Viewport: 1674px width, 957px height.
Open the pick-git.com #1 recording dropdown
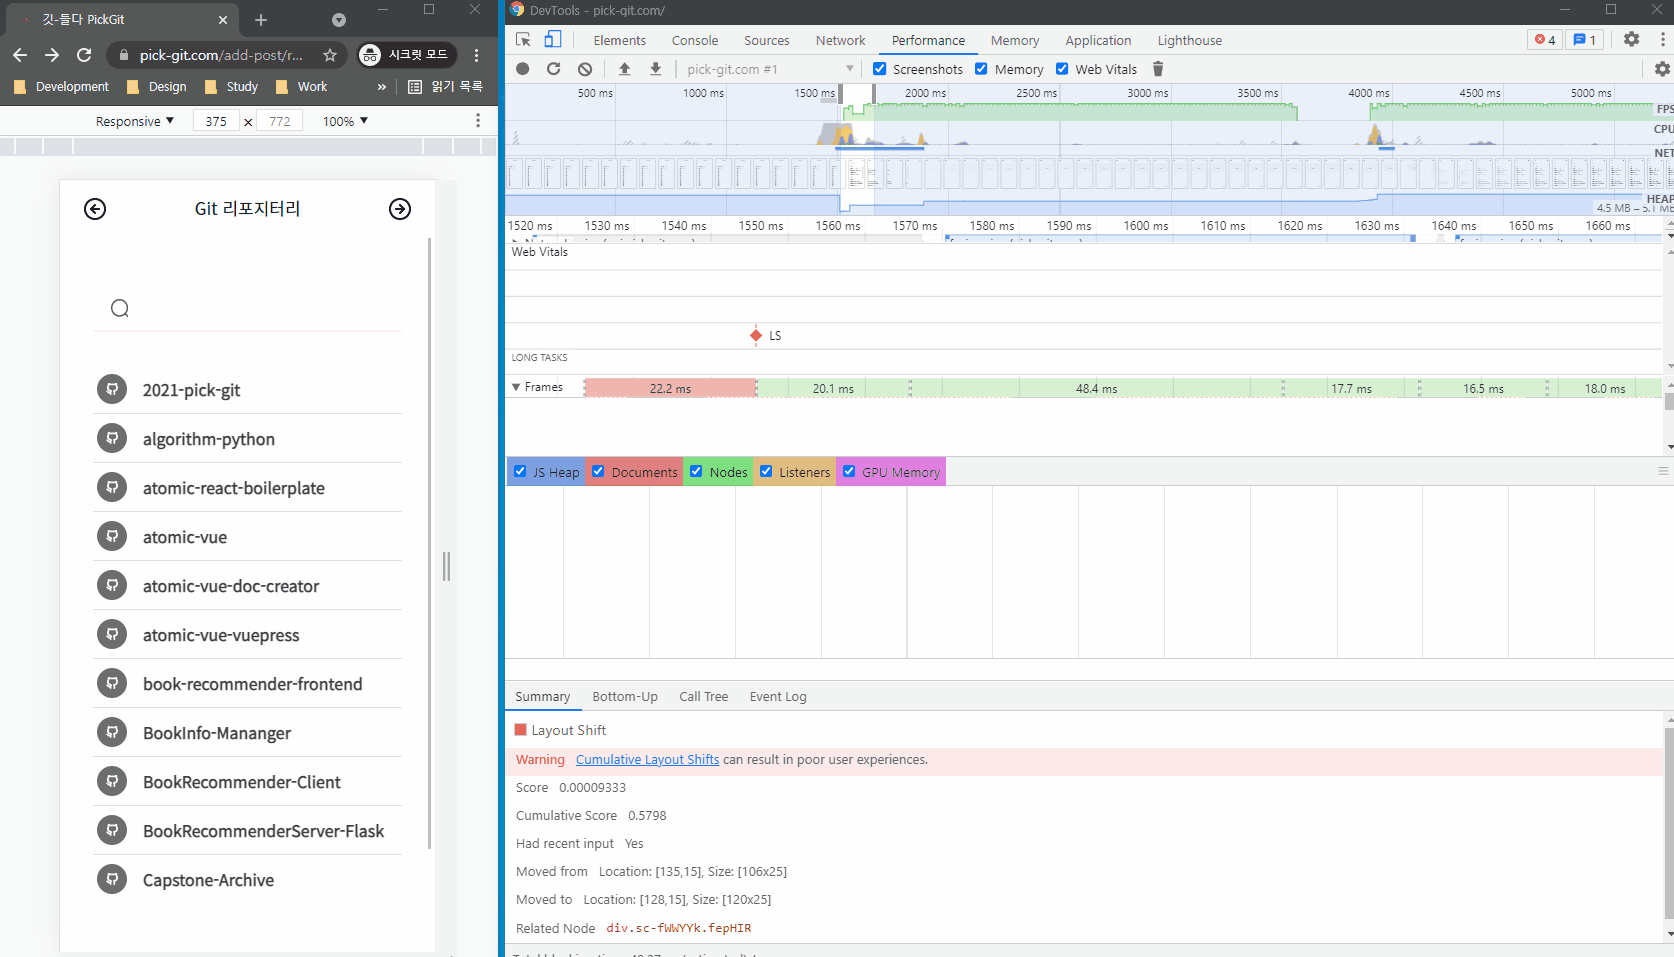pyautogui.click(x=770, y=69)
